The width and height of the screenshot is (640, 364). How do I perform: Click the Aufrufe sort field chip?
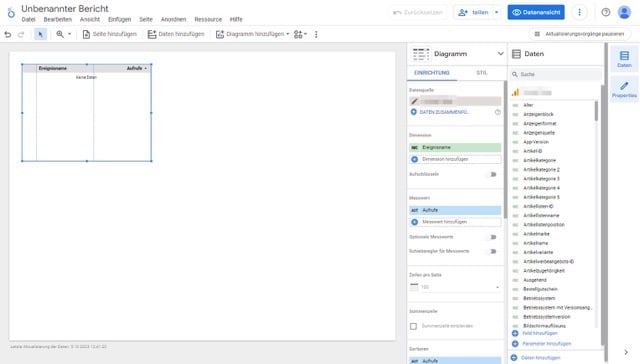tap(455, 361)
